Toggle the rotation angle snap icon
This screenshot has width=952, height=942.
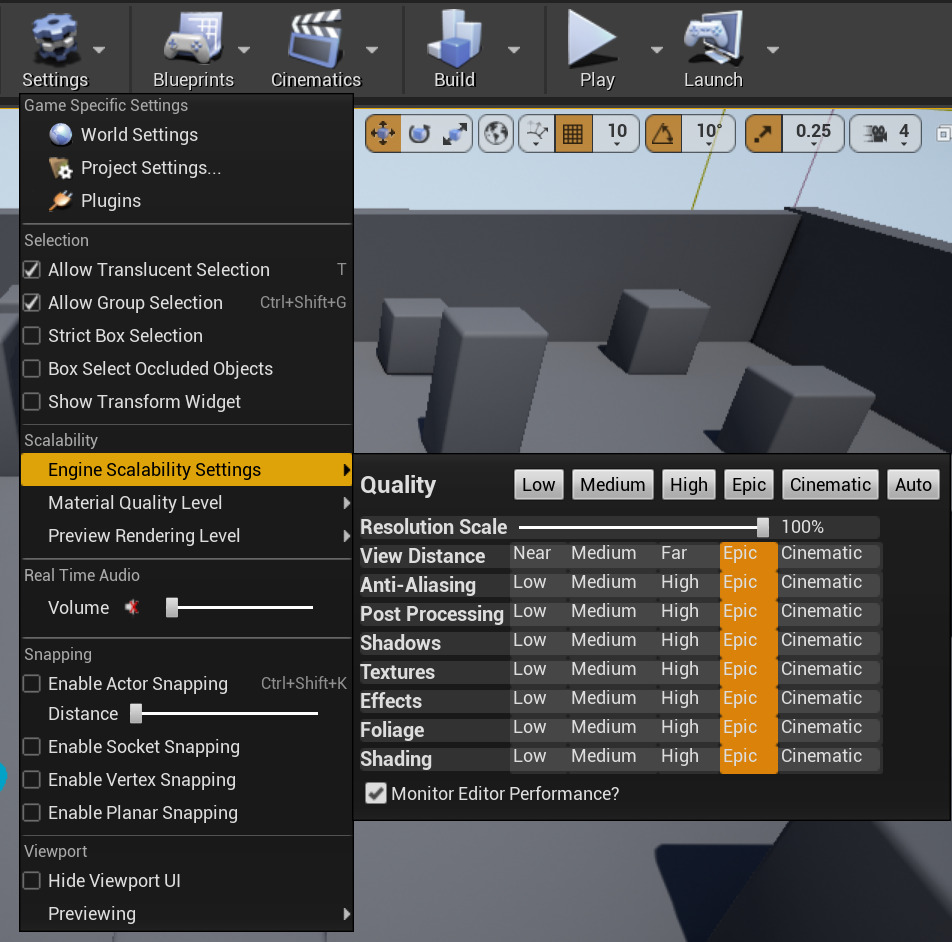pyautogui.click(x=662, y=132)
